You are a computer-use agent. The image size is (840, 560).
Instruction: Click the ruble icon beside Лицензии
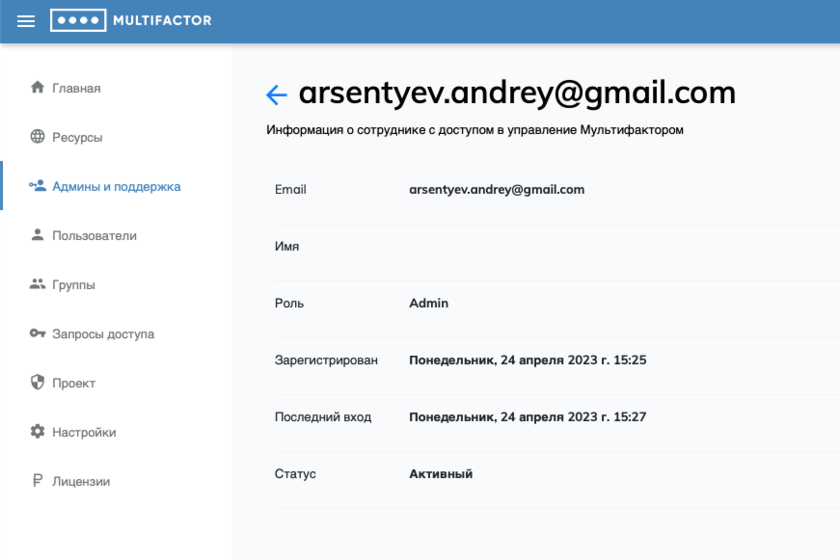click(x=38, y=481)
